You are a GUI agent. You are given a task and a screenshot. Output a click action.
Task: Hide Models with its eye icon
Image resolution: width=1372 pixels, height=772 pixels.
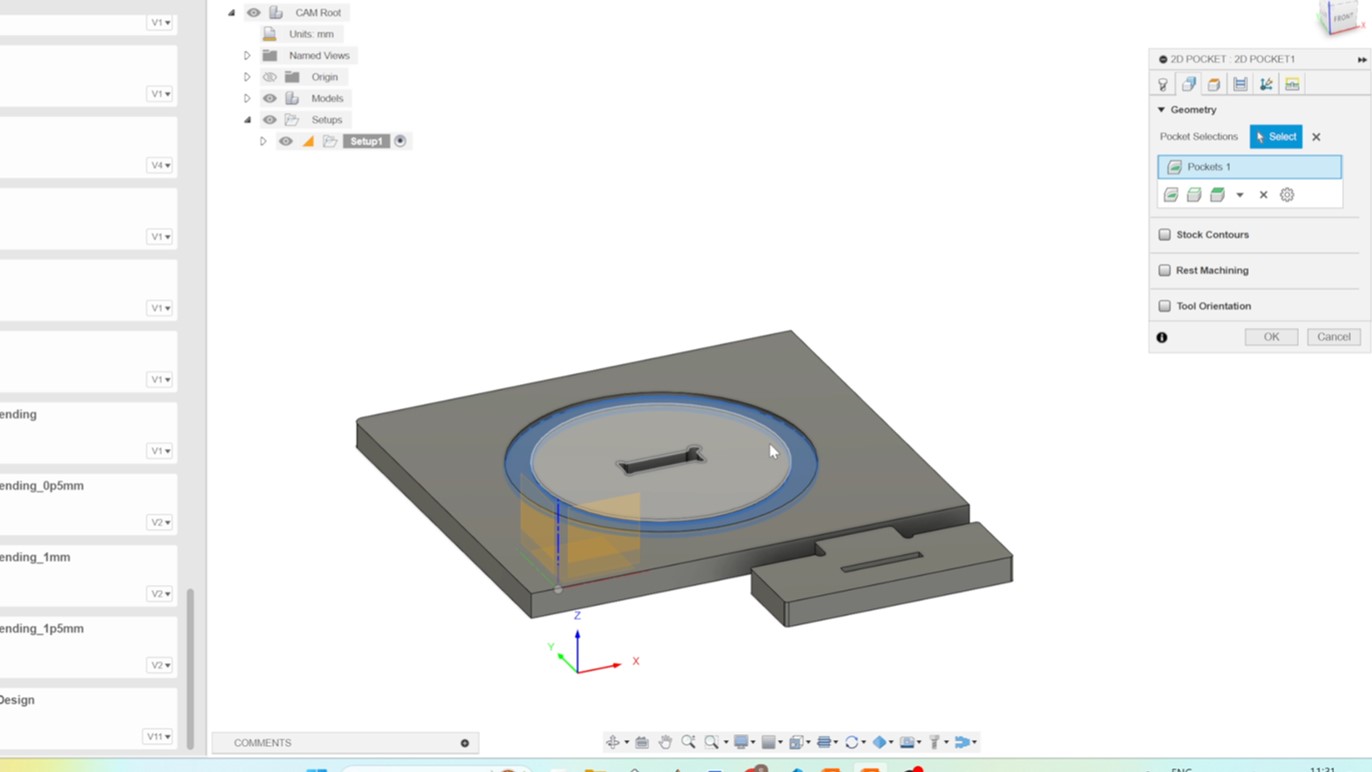pyautogui.click(x=270, y=99)
